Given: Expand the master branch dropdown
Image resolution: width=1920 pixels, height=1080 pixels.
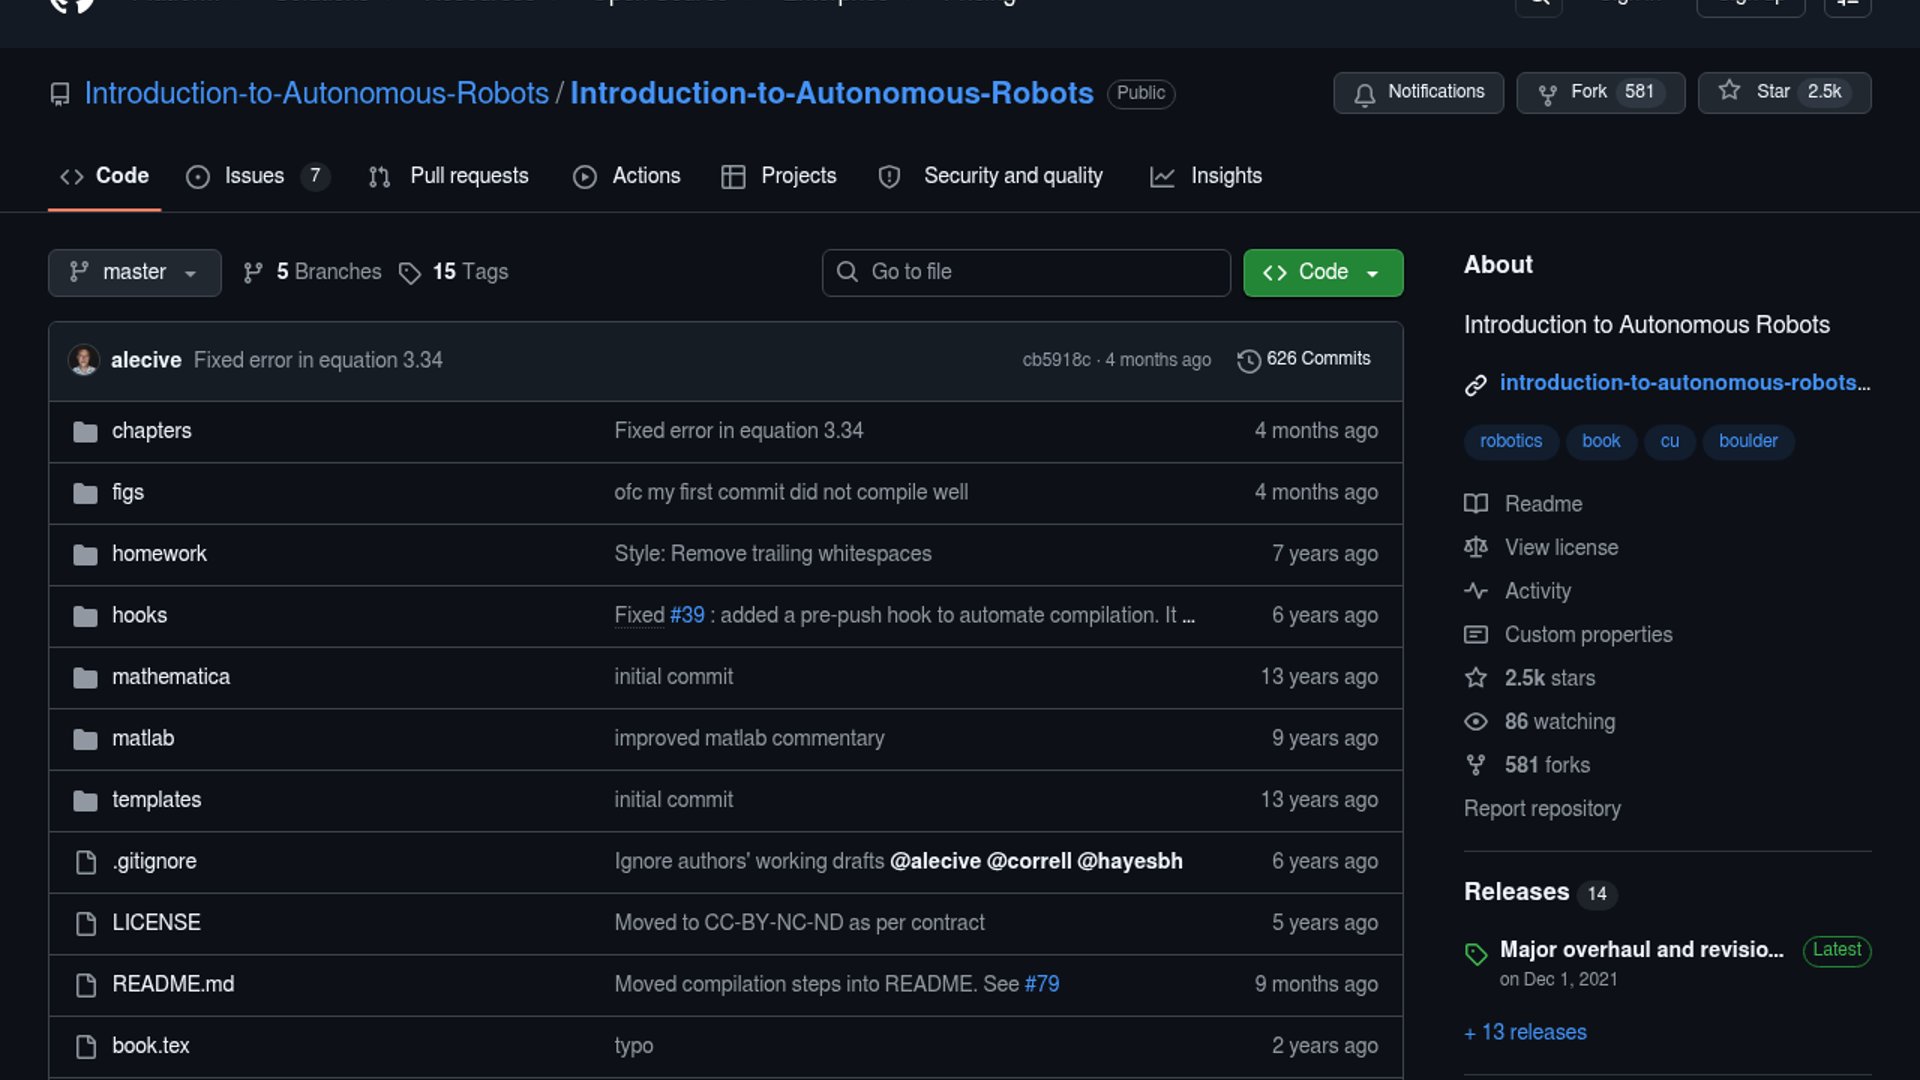Looking at the screenshot, I should coord(134,272).
